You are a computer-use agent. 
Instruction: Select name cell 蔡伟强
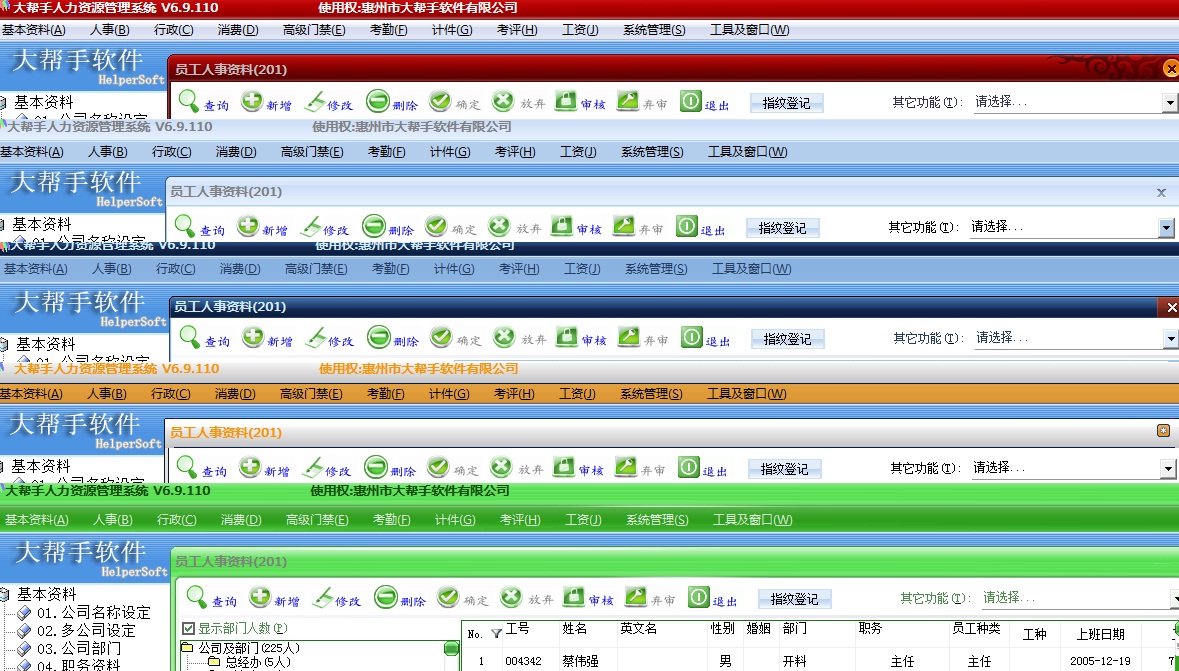tap(580, 661)
